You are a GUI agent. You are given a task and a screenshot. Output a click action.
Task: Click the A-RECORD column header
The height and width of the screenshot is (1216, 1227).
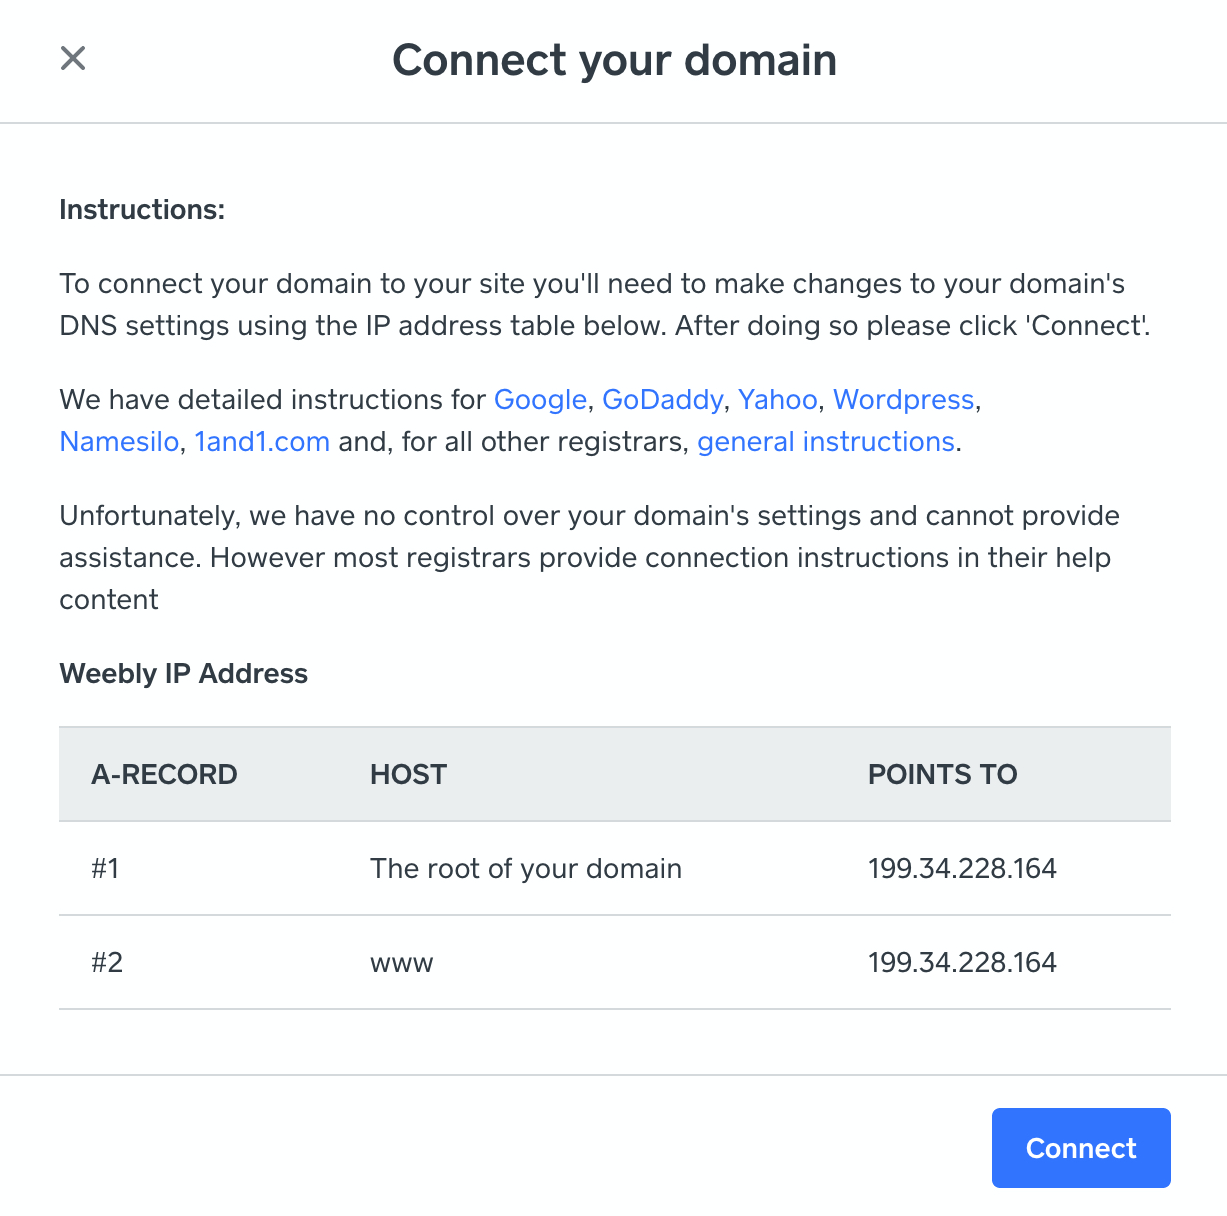click(x=164, y=775)
